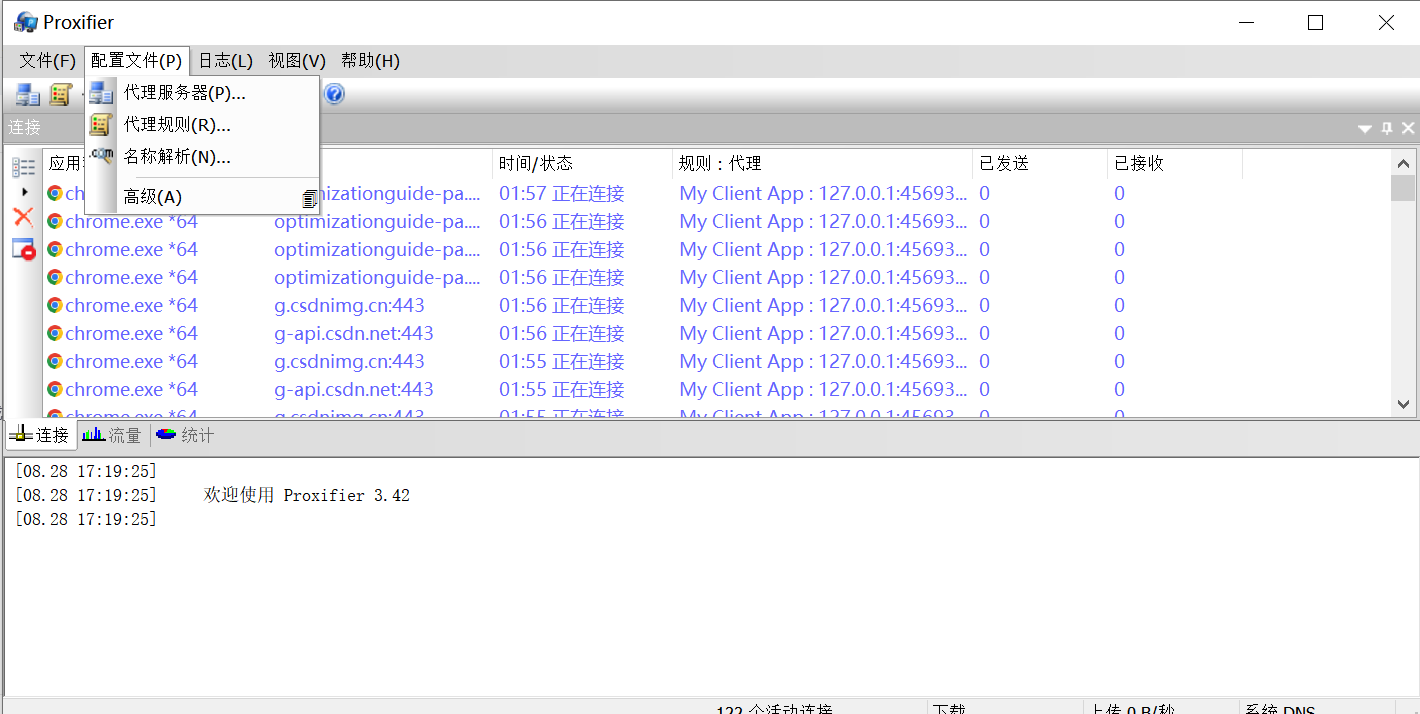The image size is (1420, 714).
Task: Sort by 应用 column header
Action: (x=64, y=163)
